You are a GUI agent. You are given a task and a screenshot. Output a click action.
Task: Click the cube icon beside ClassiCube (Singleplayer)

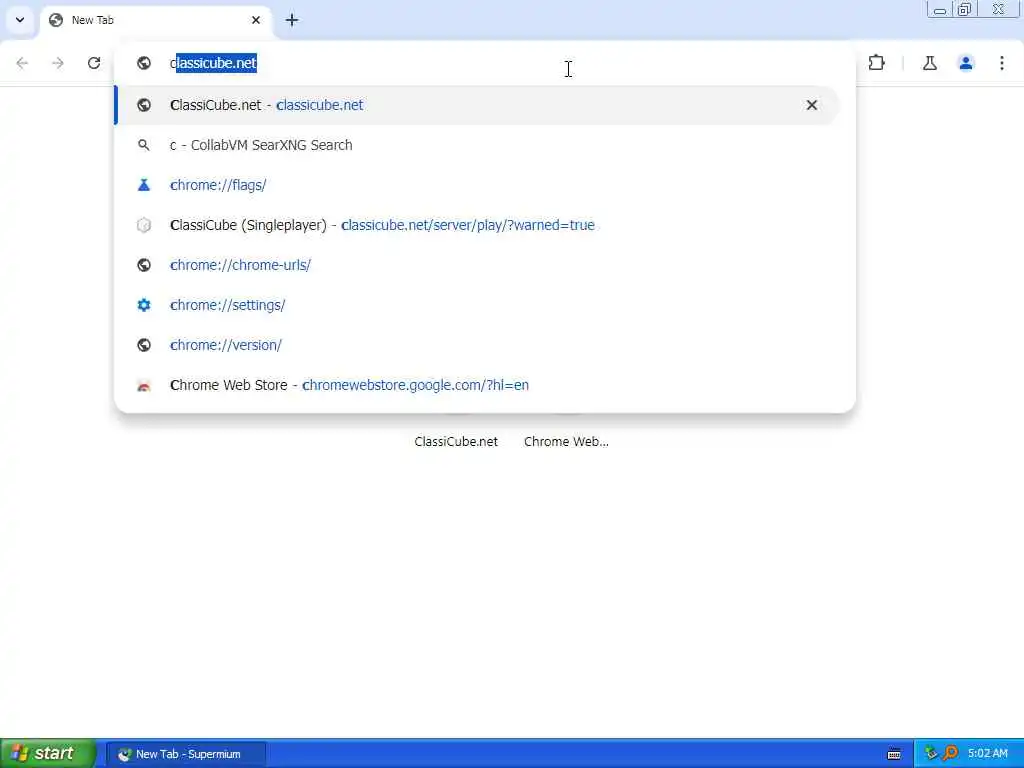click(x=144, y=225)
